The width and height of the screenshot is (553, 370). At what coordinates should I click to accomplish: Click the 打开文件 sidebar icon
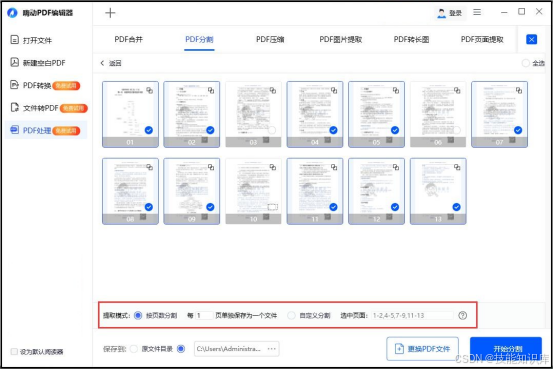click(14, 40)
